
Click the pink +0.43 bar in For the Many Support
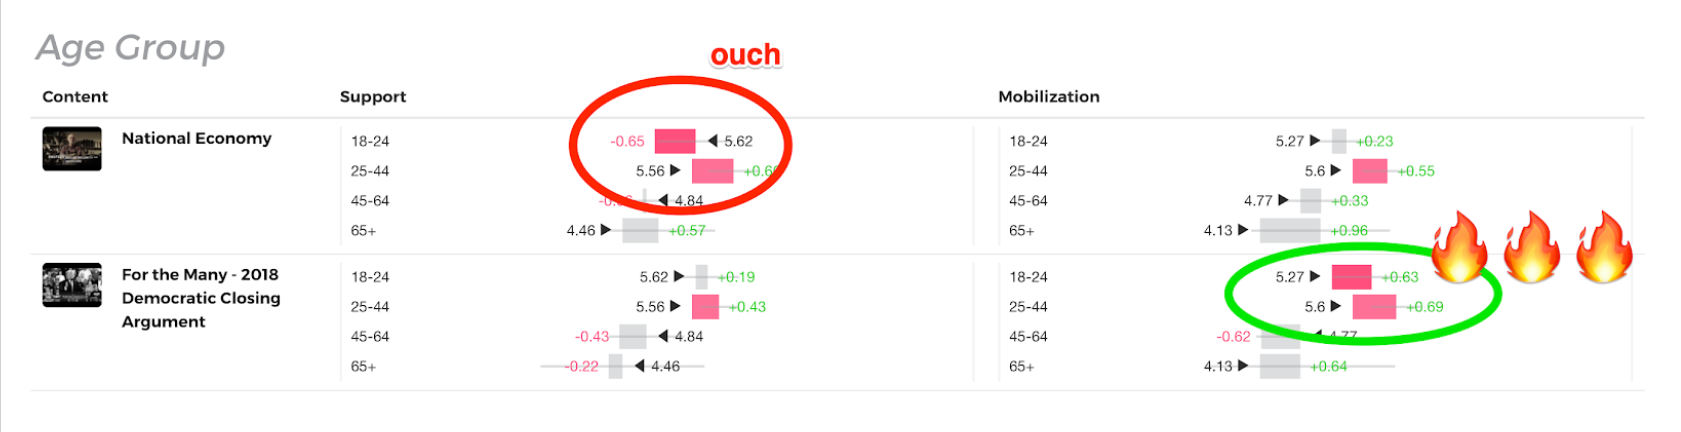coord(705,307)
